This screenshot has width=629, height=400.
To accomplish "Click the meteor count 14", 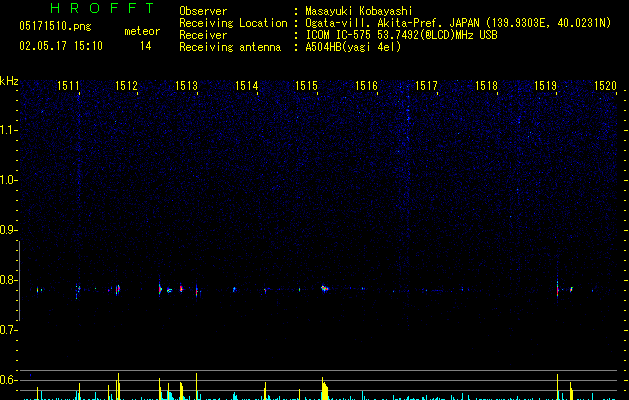I will click(146, 46).
